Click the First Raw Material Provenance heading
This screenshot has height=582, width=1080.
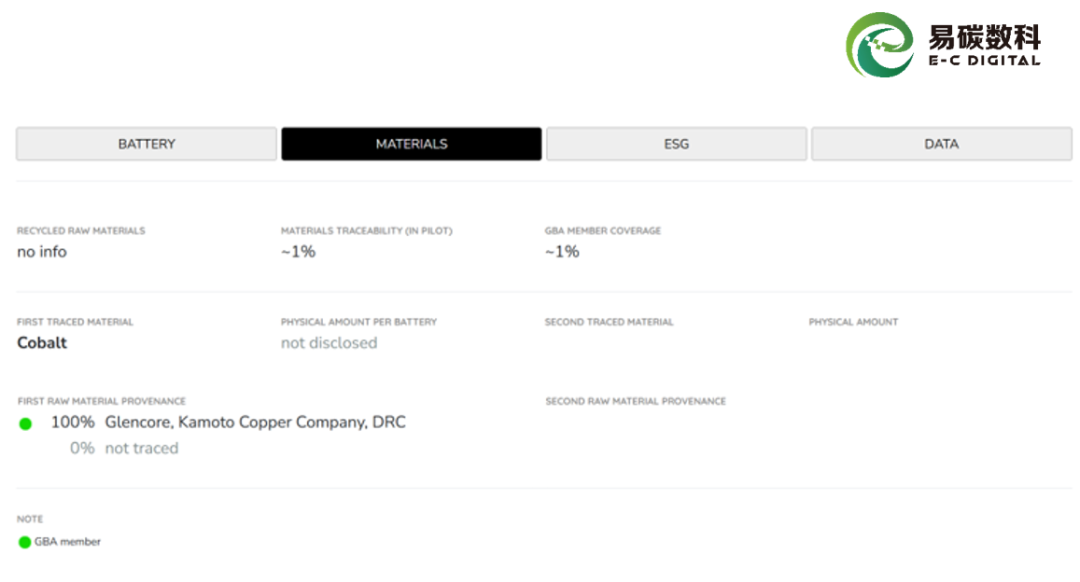pos(101,401)
